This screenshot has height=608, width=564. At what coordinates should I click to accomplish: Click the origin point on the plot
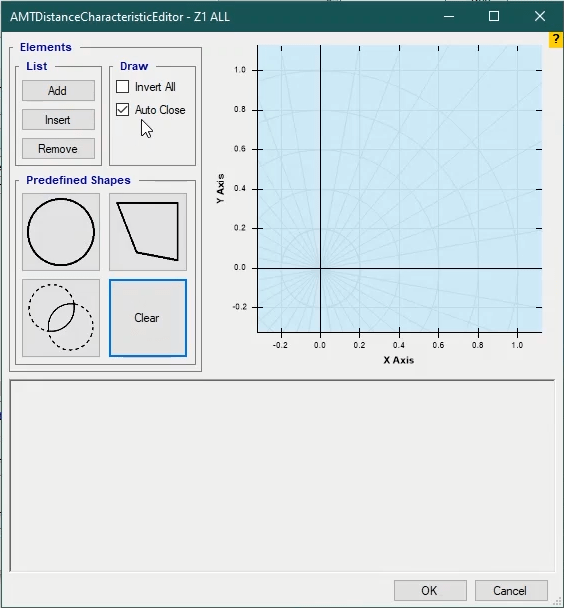[320, 268]
